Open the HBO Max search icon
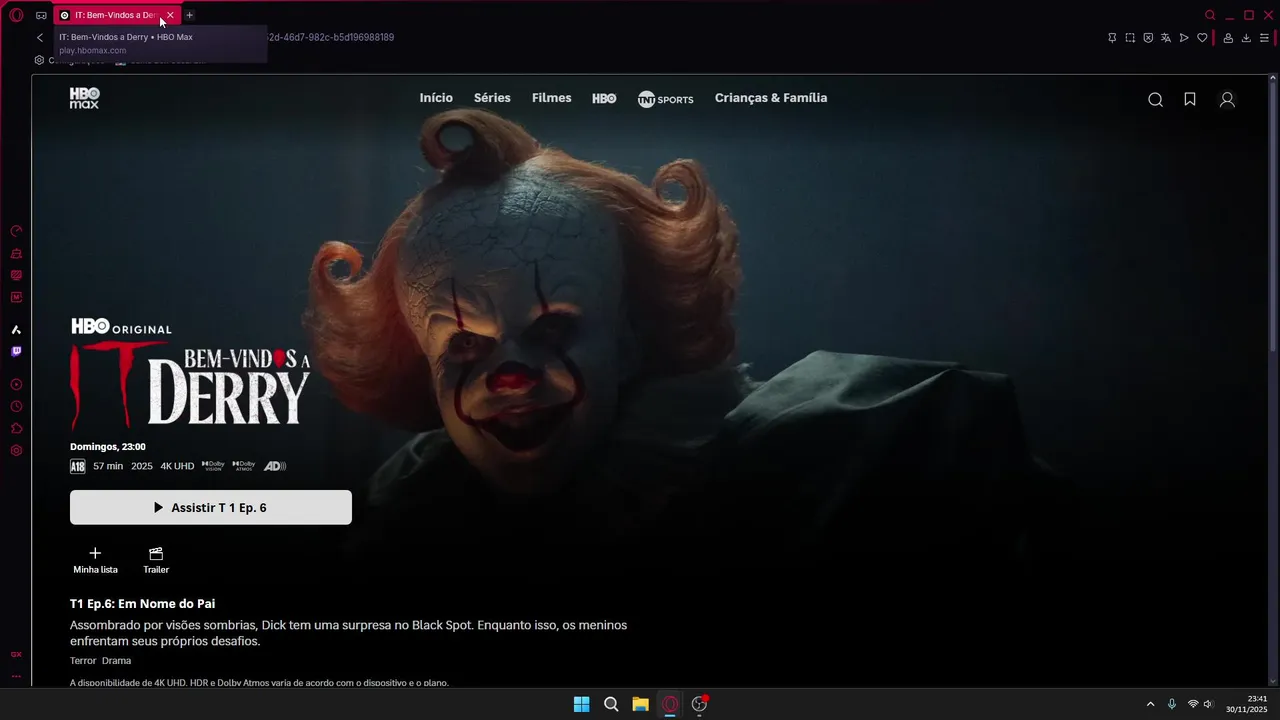Viewport: 1280px width, 720px height. click(x=1155, y=99)
